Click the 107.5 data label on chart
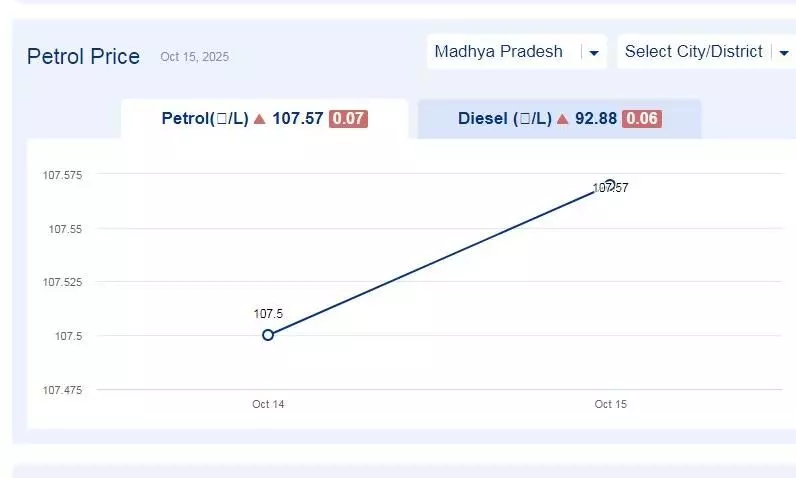 coord(268,314)
